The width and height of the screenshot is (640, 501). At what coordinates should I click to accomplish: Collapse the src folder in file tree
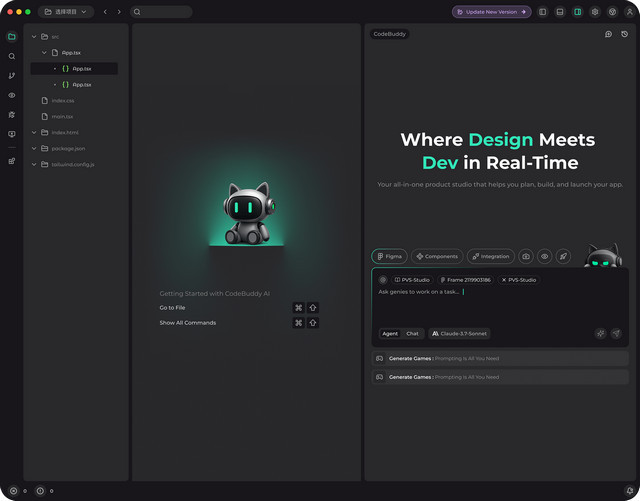[x=33, y=36]
